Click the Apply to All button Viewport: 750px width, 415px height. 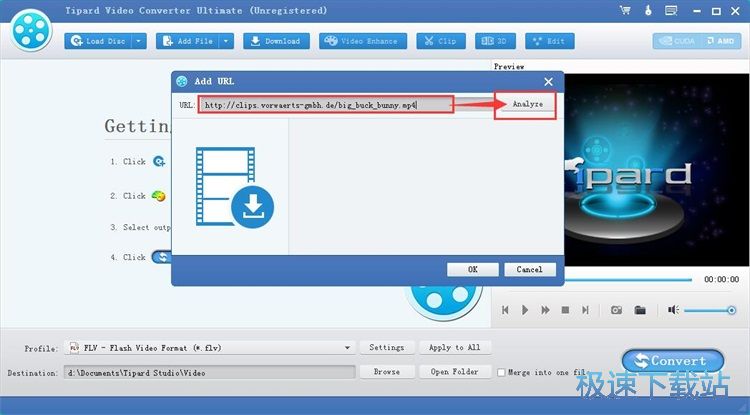454,348
